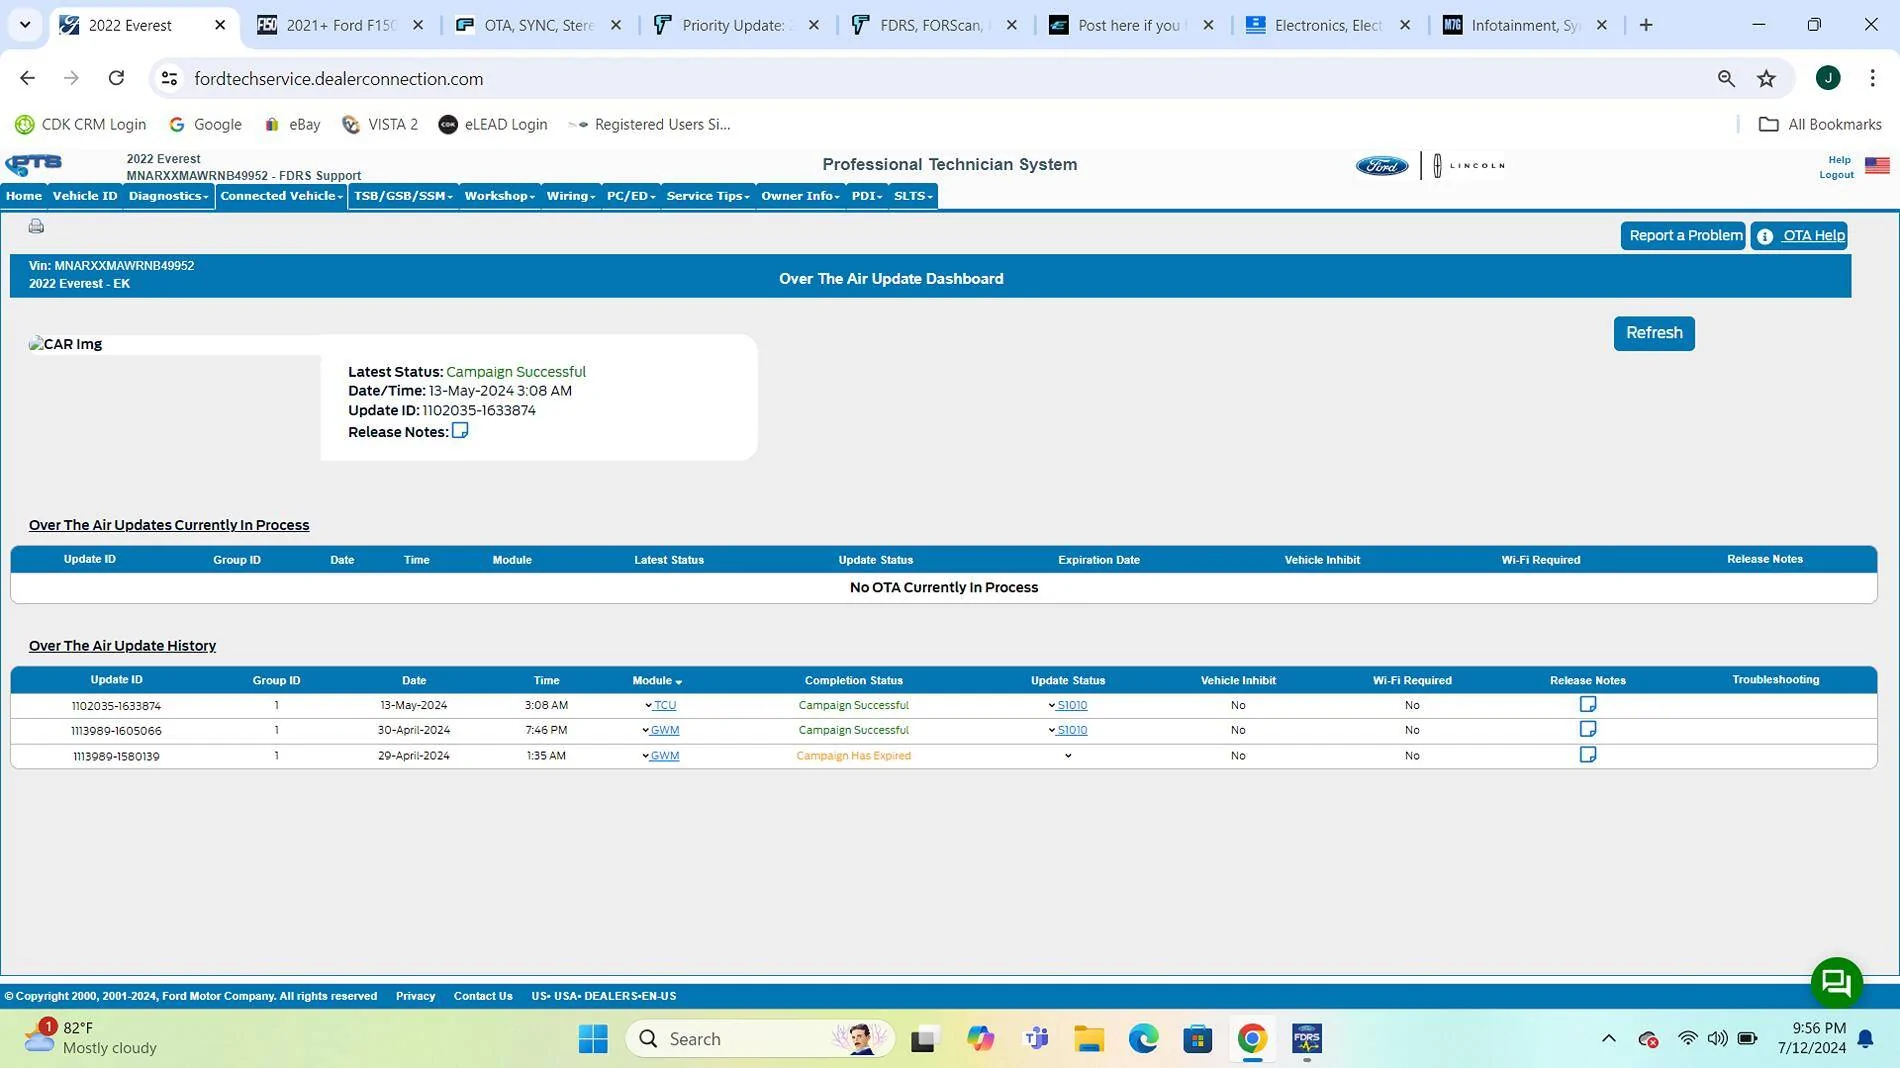This screenshot has height=1068, width=1900.
Task: View site information icon in address bar
Action: (x=169, y=78)
